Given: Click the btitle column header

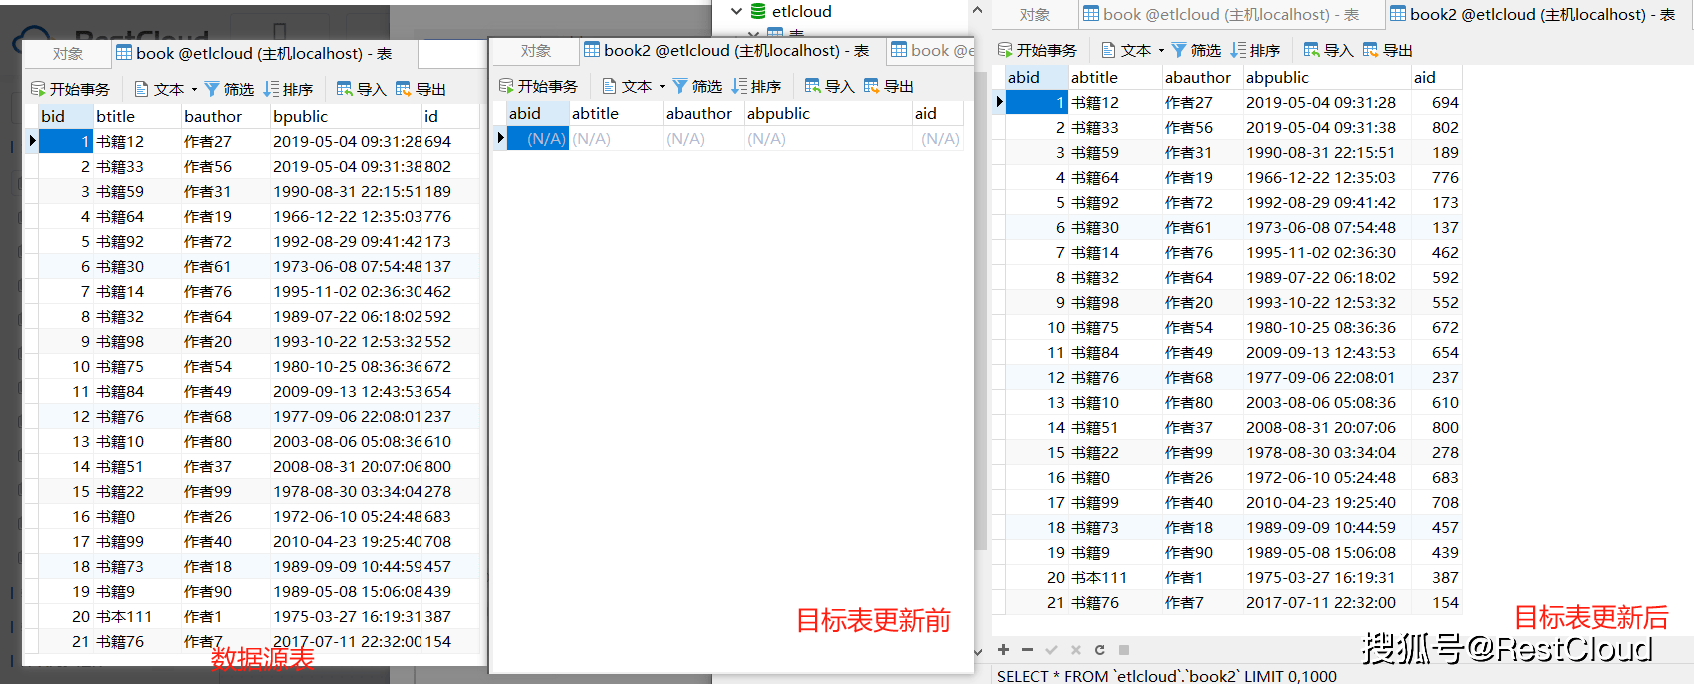Looking at the screenshot, I should coord(137,116).
